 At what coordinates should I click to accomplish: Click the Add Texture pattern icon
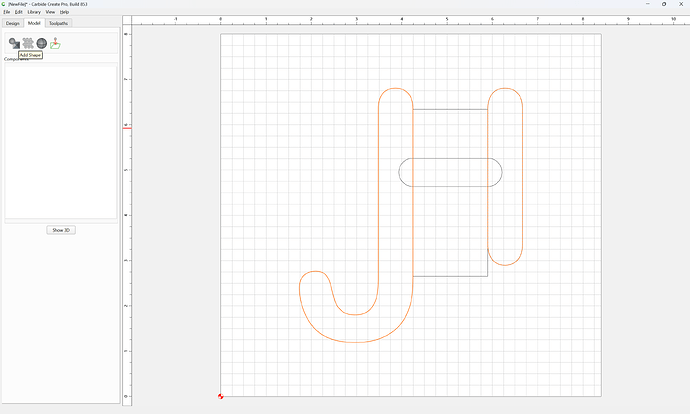pyautogui.click(x=28, y=43)
